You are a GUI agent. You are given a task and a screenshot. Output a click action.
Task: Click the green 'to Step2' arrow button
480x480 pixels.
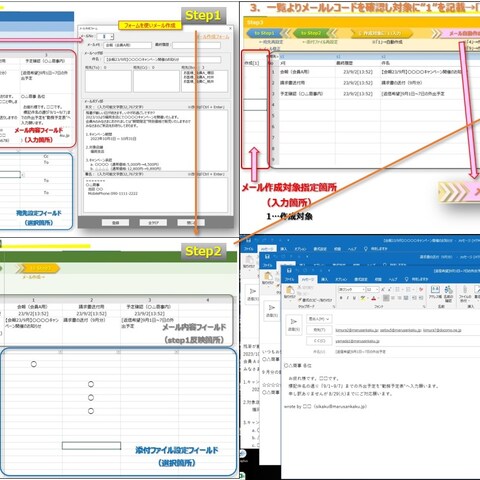point(311,33)
